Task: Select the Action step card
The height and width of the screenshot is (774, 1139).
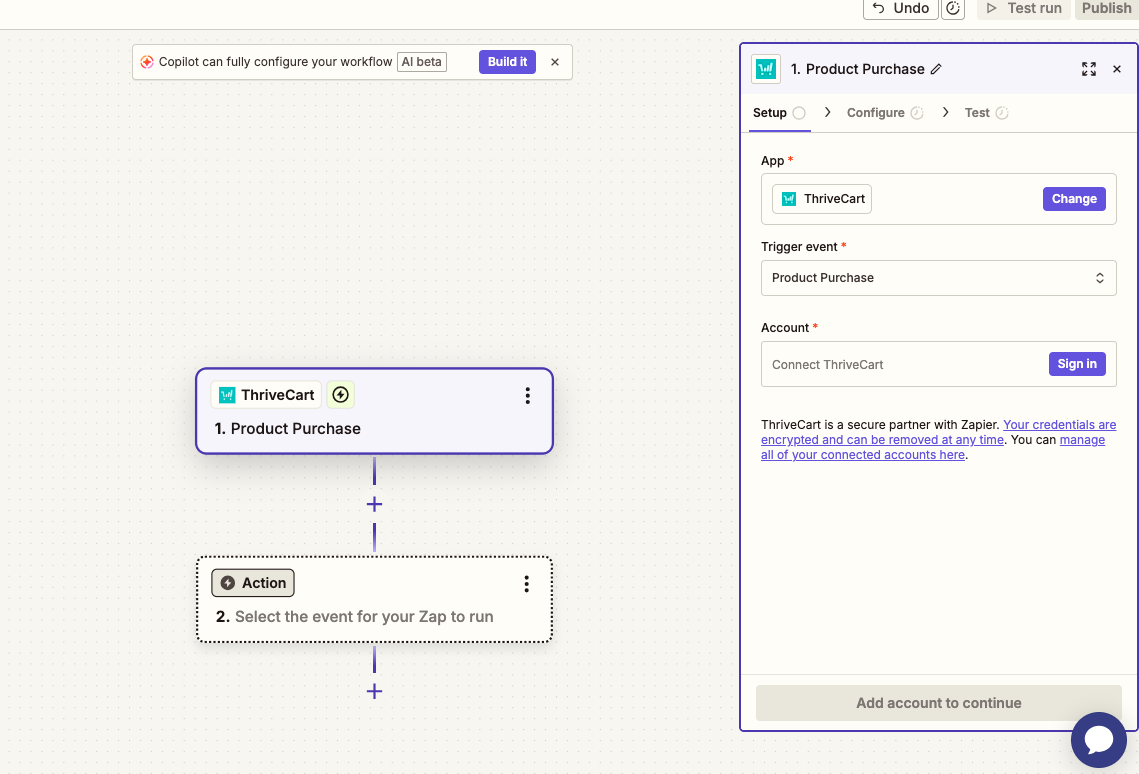Action: 374,600
